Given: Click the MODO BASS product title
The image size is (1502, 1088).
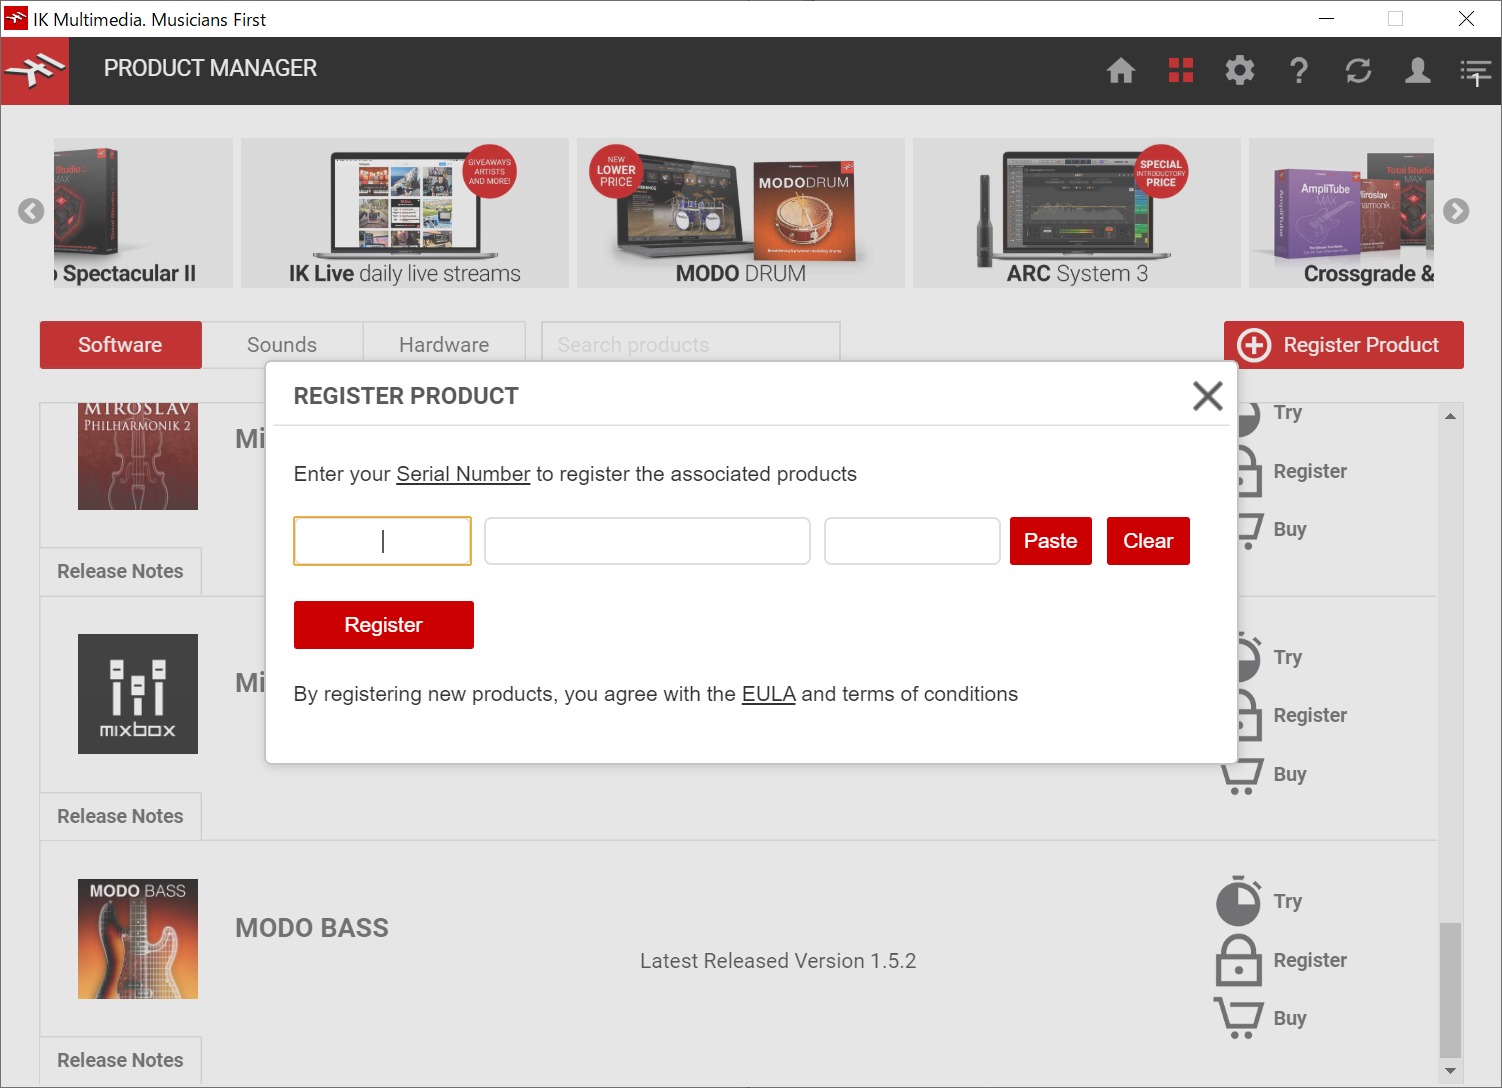Looking at the screenshot, I should point(312,928).
